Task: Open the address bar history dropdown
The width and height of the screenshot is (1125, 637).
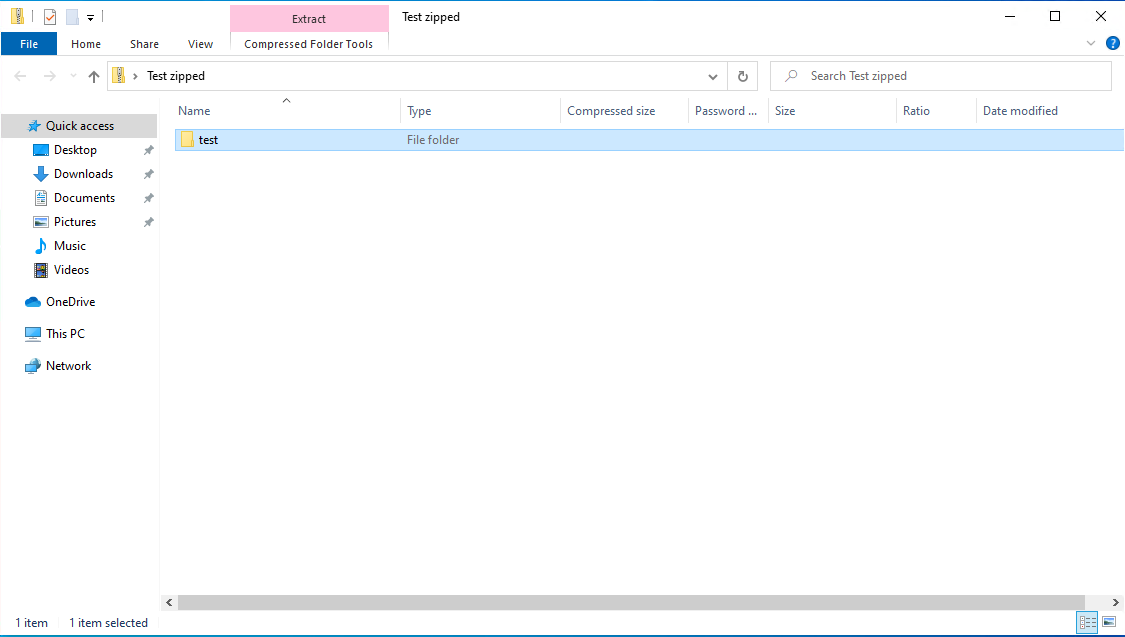Action: coord(712,75)
